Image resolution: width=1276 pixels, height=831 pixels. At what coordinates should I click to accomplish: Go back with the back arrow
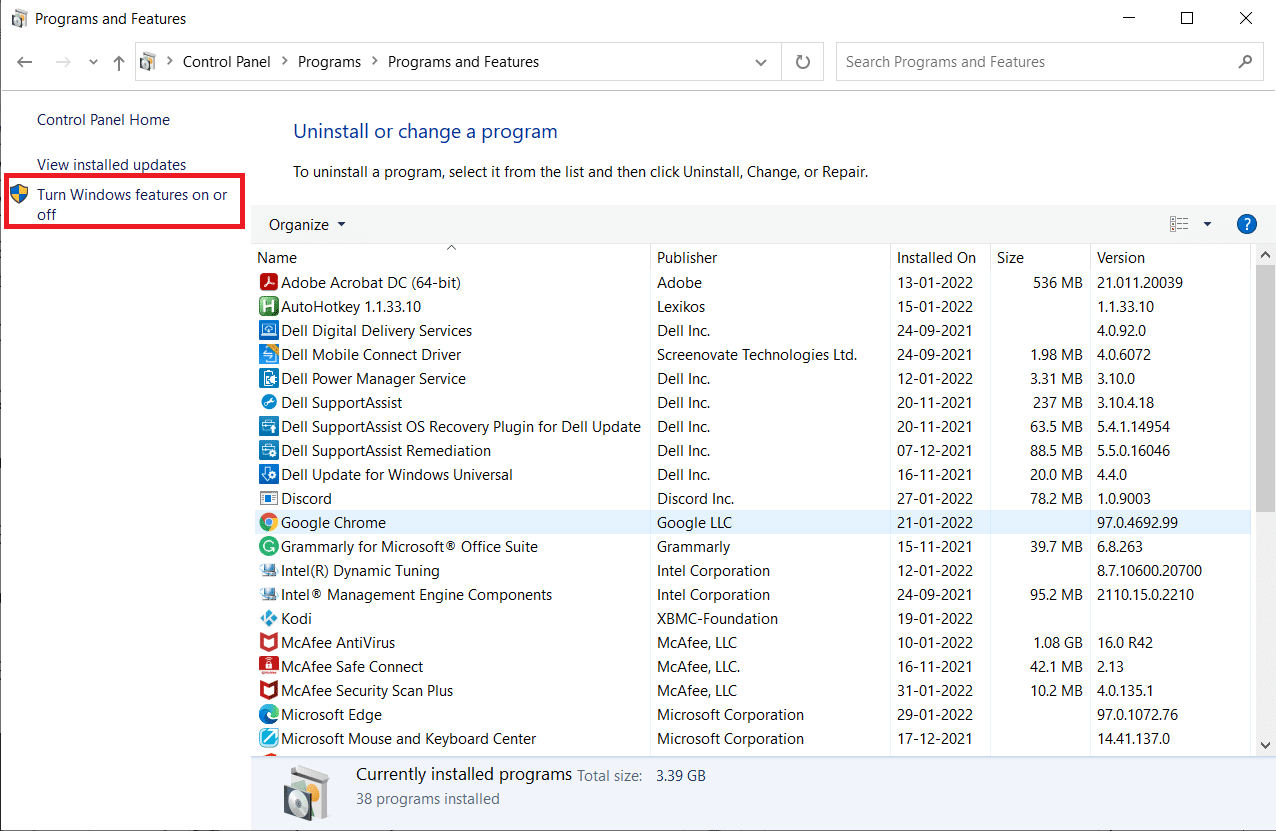coord(25,62)
